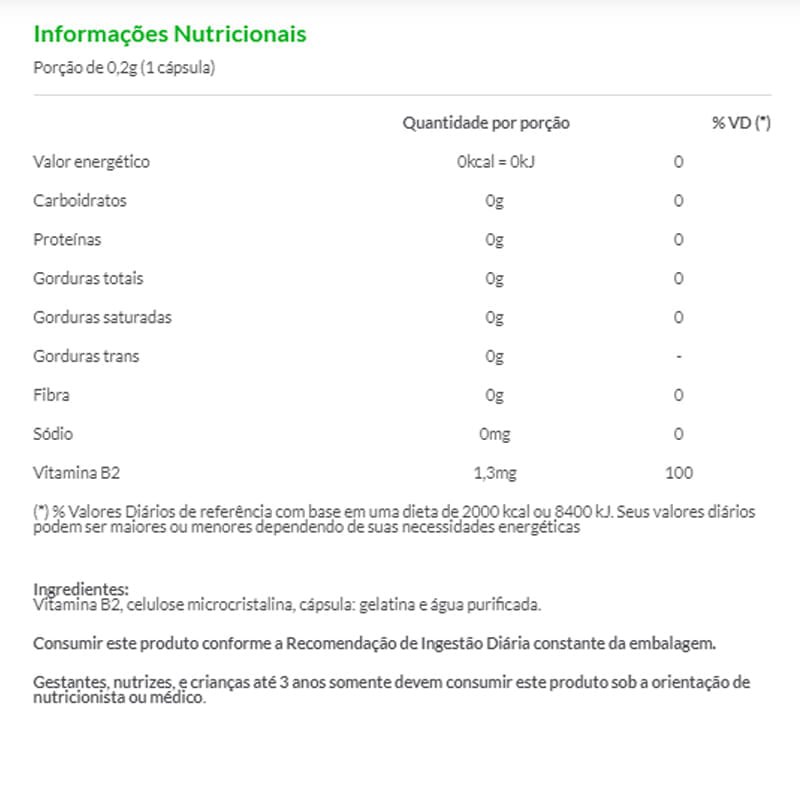Click the % VD (*) column header

[741, 123]
